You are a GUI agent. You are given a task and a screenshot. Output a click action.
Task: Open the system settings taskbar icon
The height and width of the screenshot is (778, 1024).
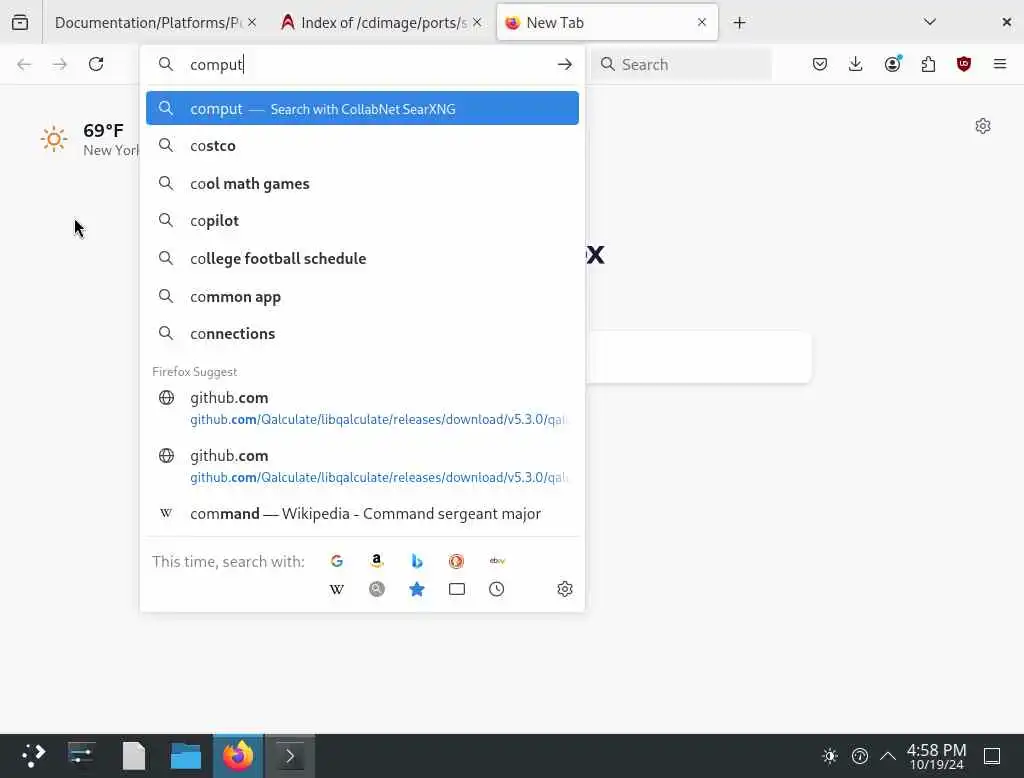[x=81, y=756]
